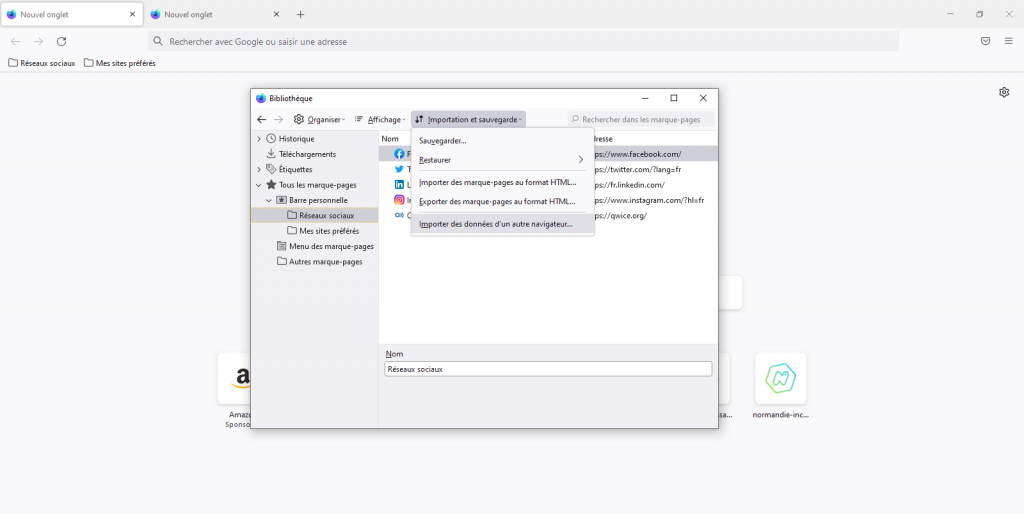Screen dimensions: 1024x514
Task: Select Importer des données d'un autre navigateur
Action: point(496,224)
